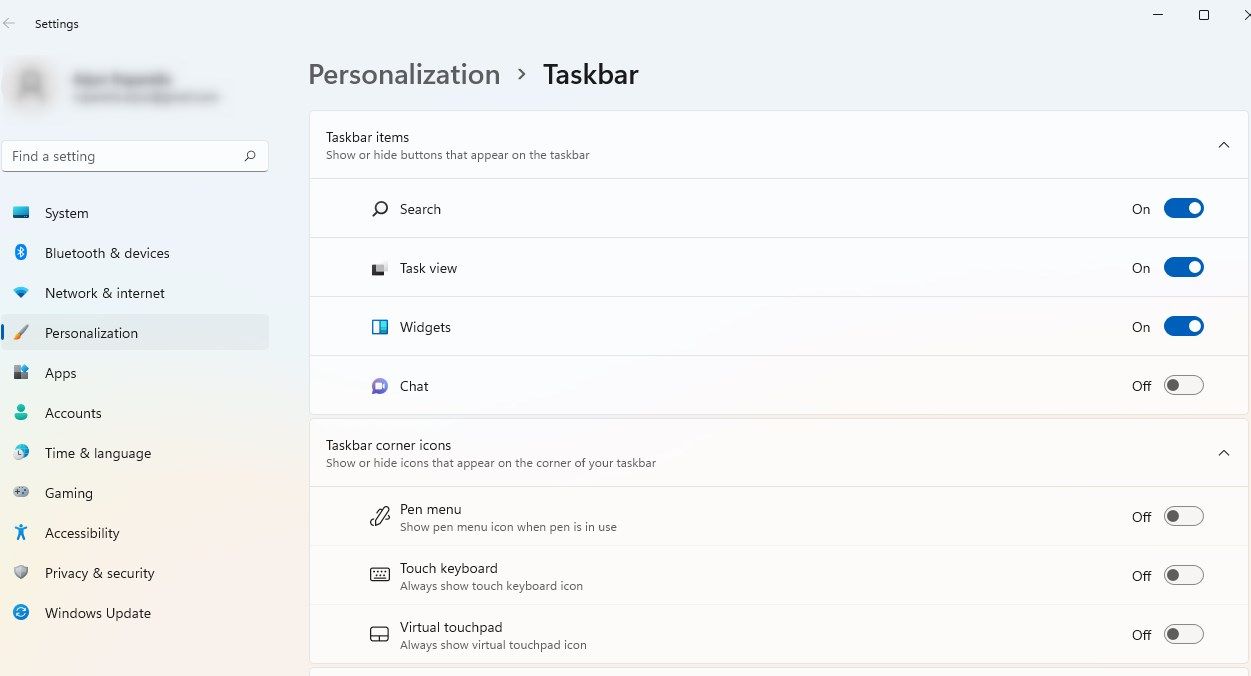
Task: Go back to Personalization via breadcrumb
Action: [404, 75]
